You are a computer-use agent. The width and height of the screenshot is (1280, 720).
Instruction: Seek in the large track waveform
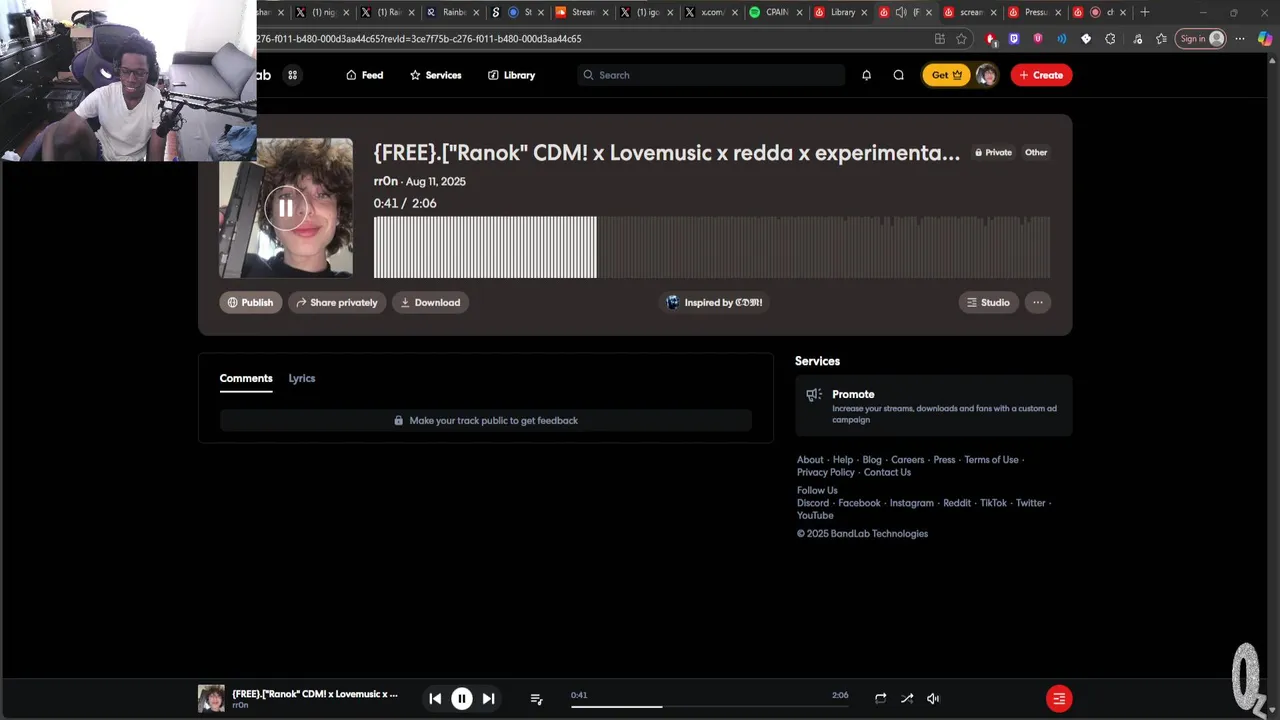[712, 247]
